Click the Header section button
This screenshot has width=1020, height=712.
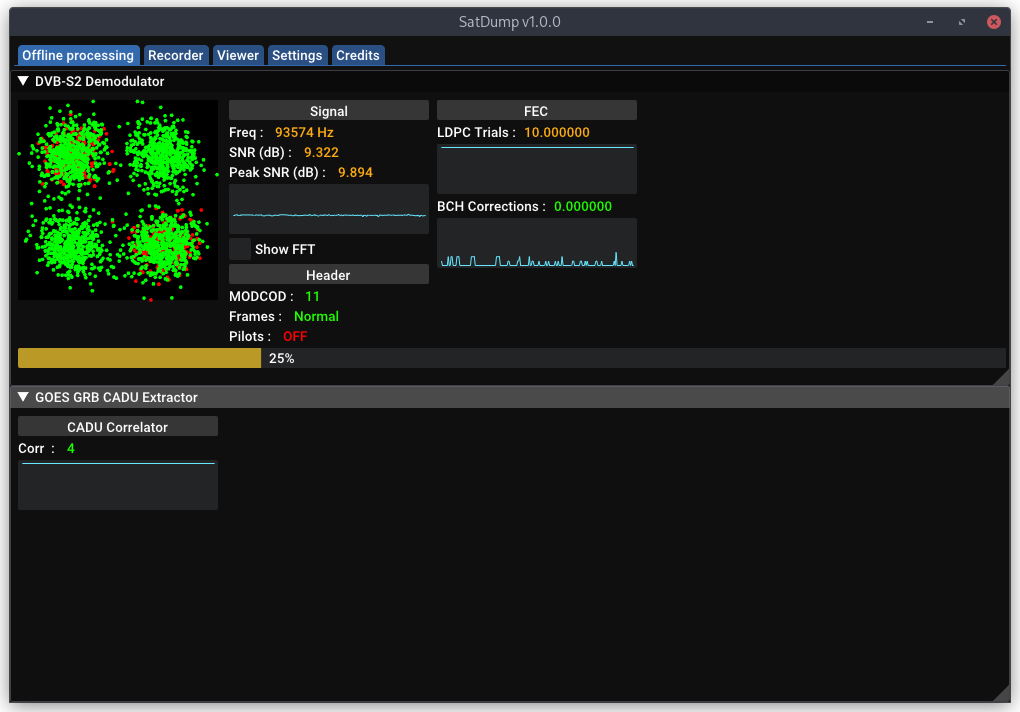click(329, 274)
